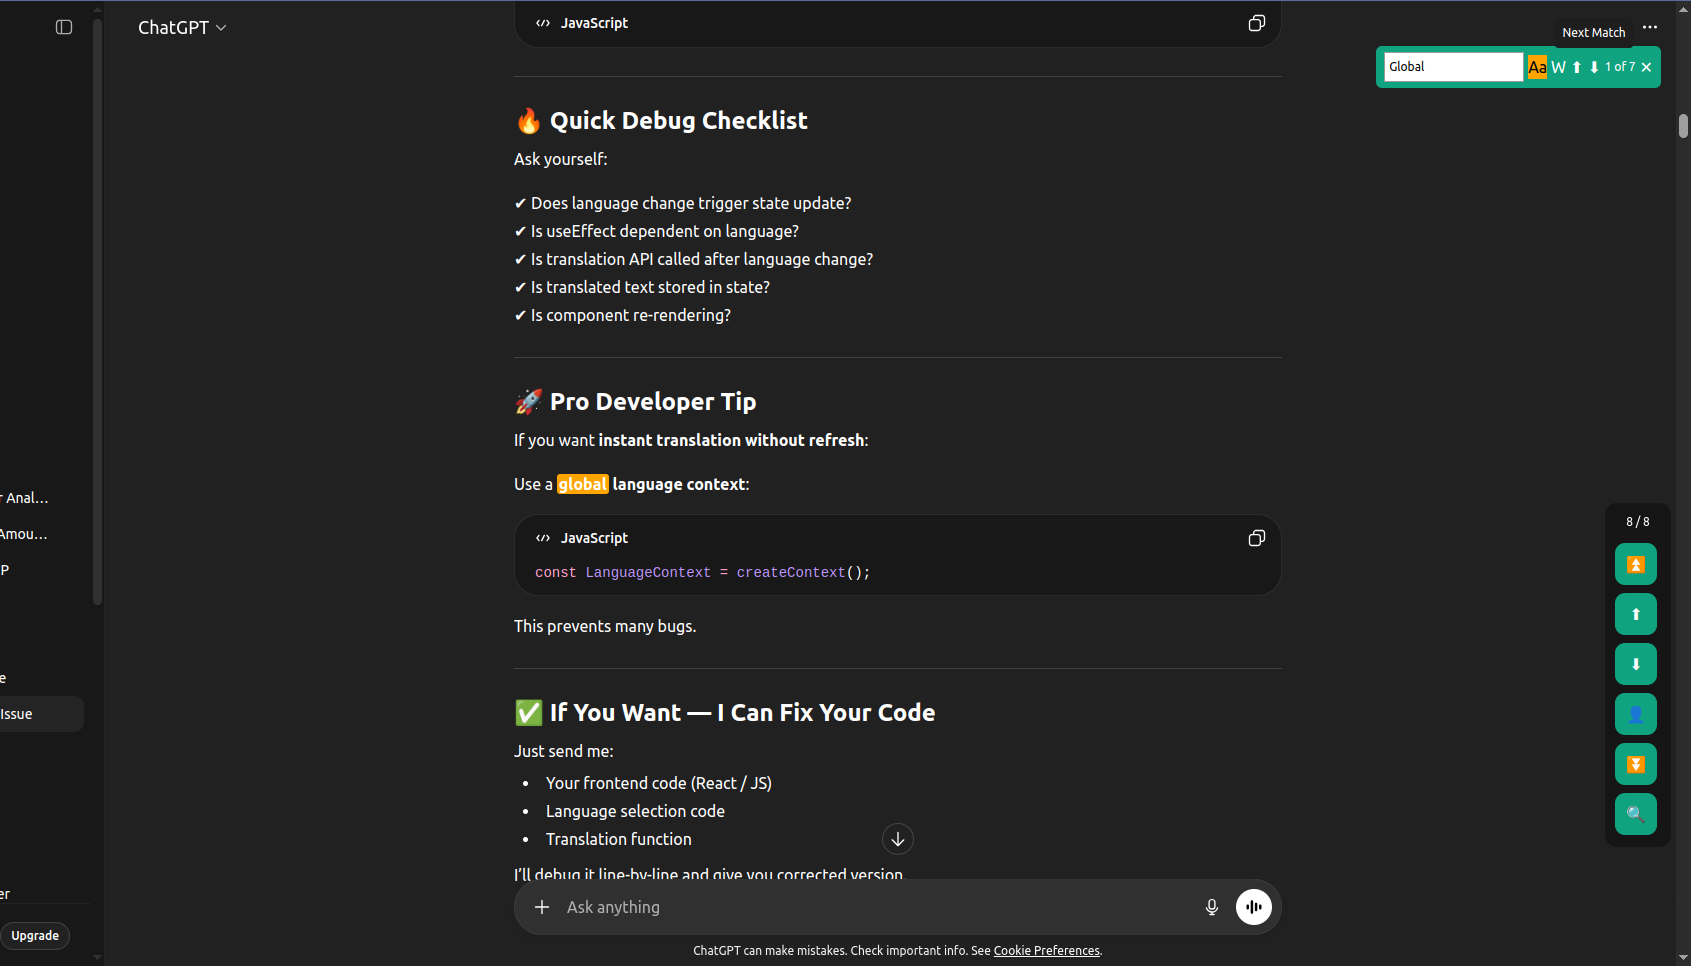Toggle whole-word matching with the W button
Screen dimensions: 1691x966
1557,67
